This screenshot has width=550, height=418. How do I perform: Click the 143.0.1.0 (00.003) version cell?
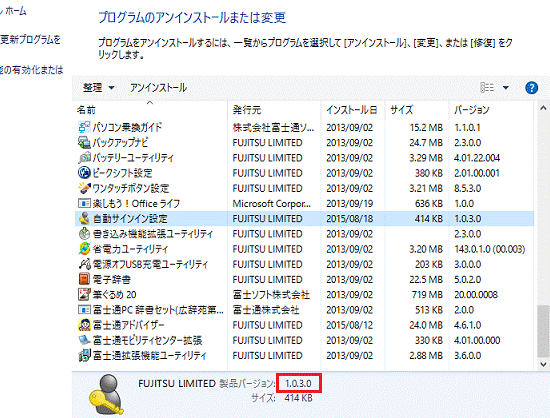[x=490, y=249]
